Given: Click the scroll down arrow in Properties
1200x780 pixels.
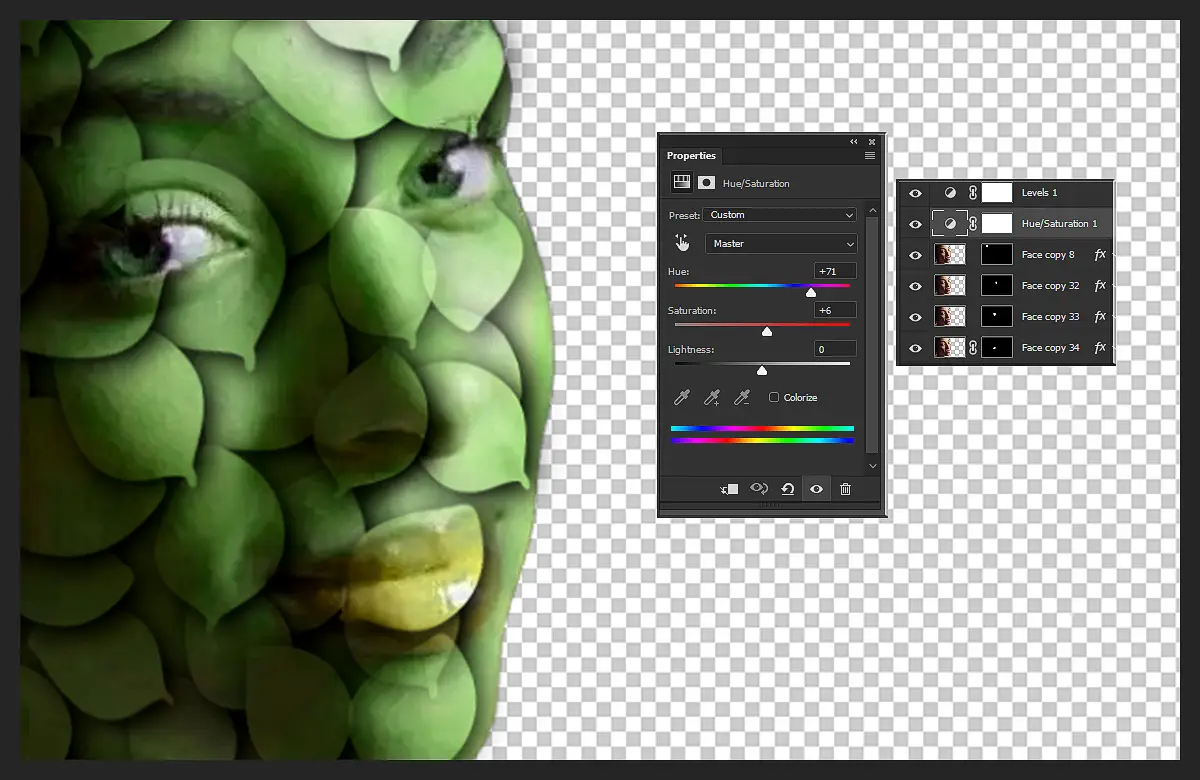Looking at the screenshot, I should [x=872, y=466].
